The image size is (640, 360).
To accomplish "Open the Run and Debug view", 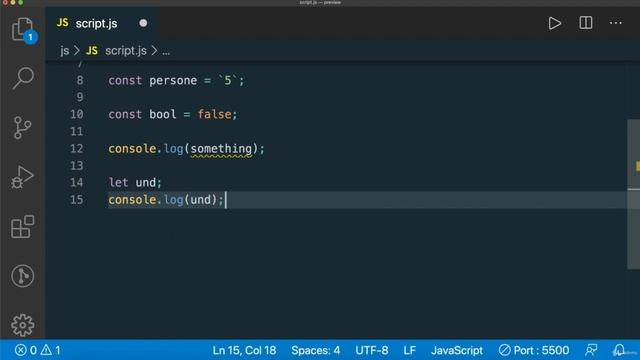I will 22,177.
